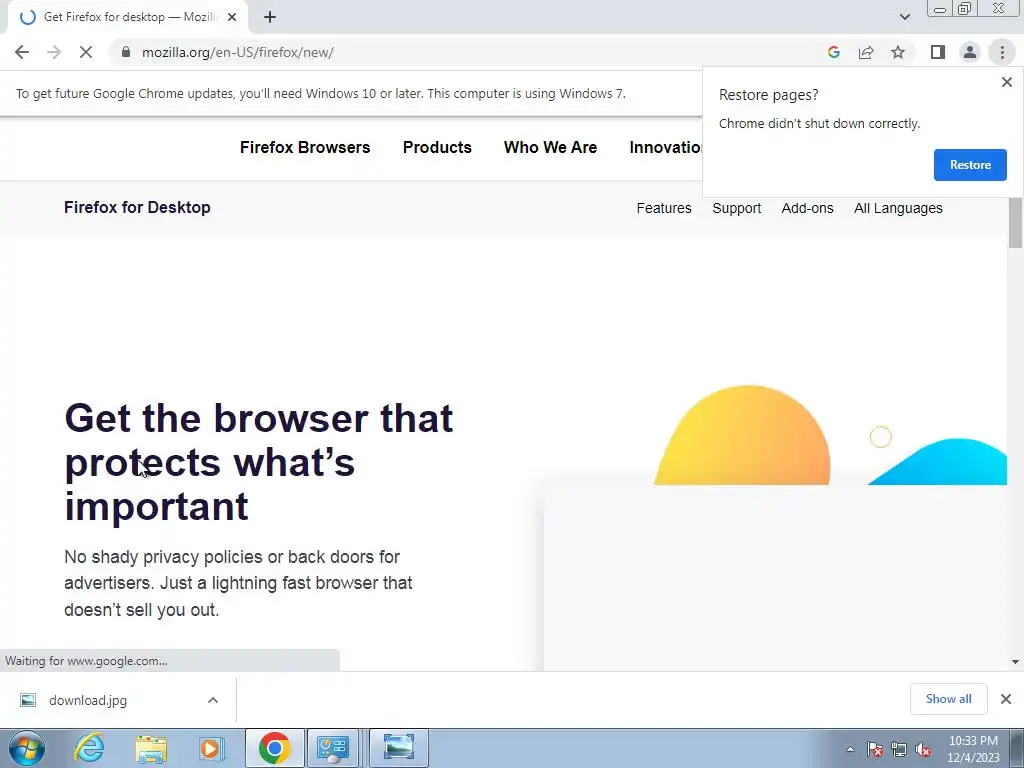1024x768 pixels.
Task: Stop loading the page with X button
Action: point(86,52)
